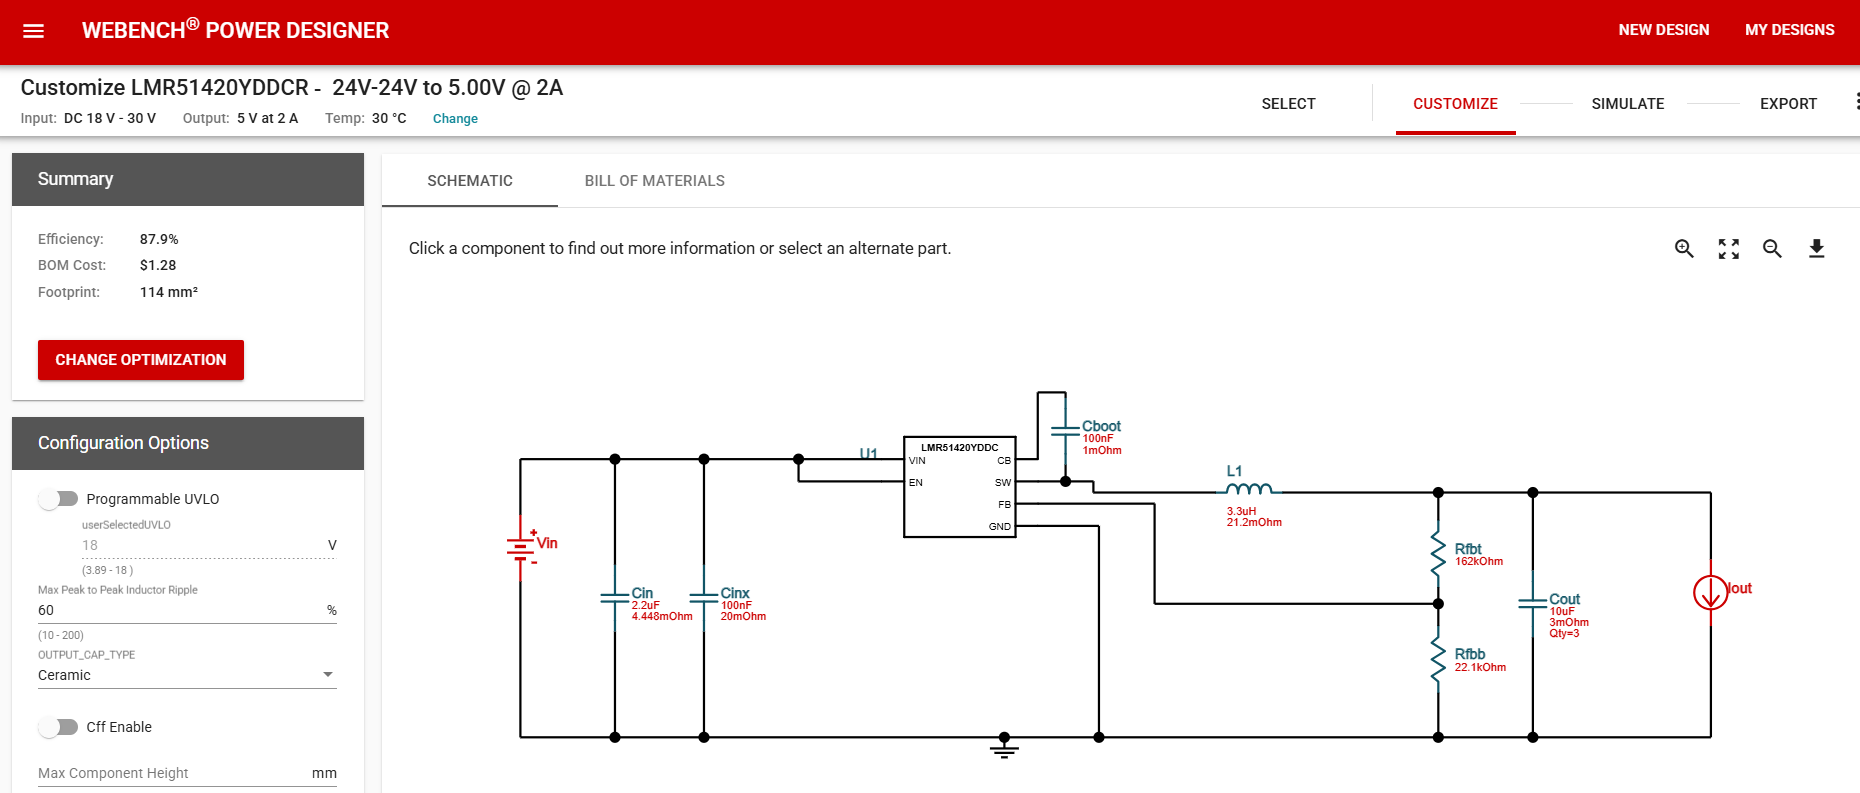Select the Rfbt resistor symbol
Viewport: 1860px width, 793px height.
(x=1438, y=553)
